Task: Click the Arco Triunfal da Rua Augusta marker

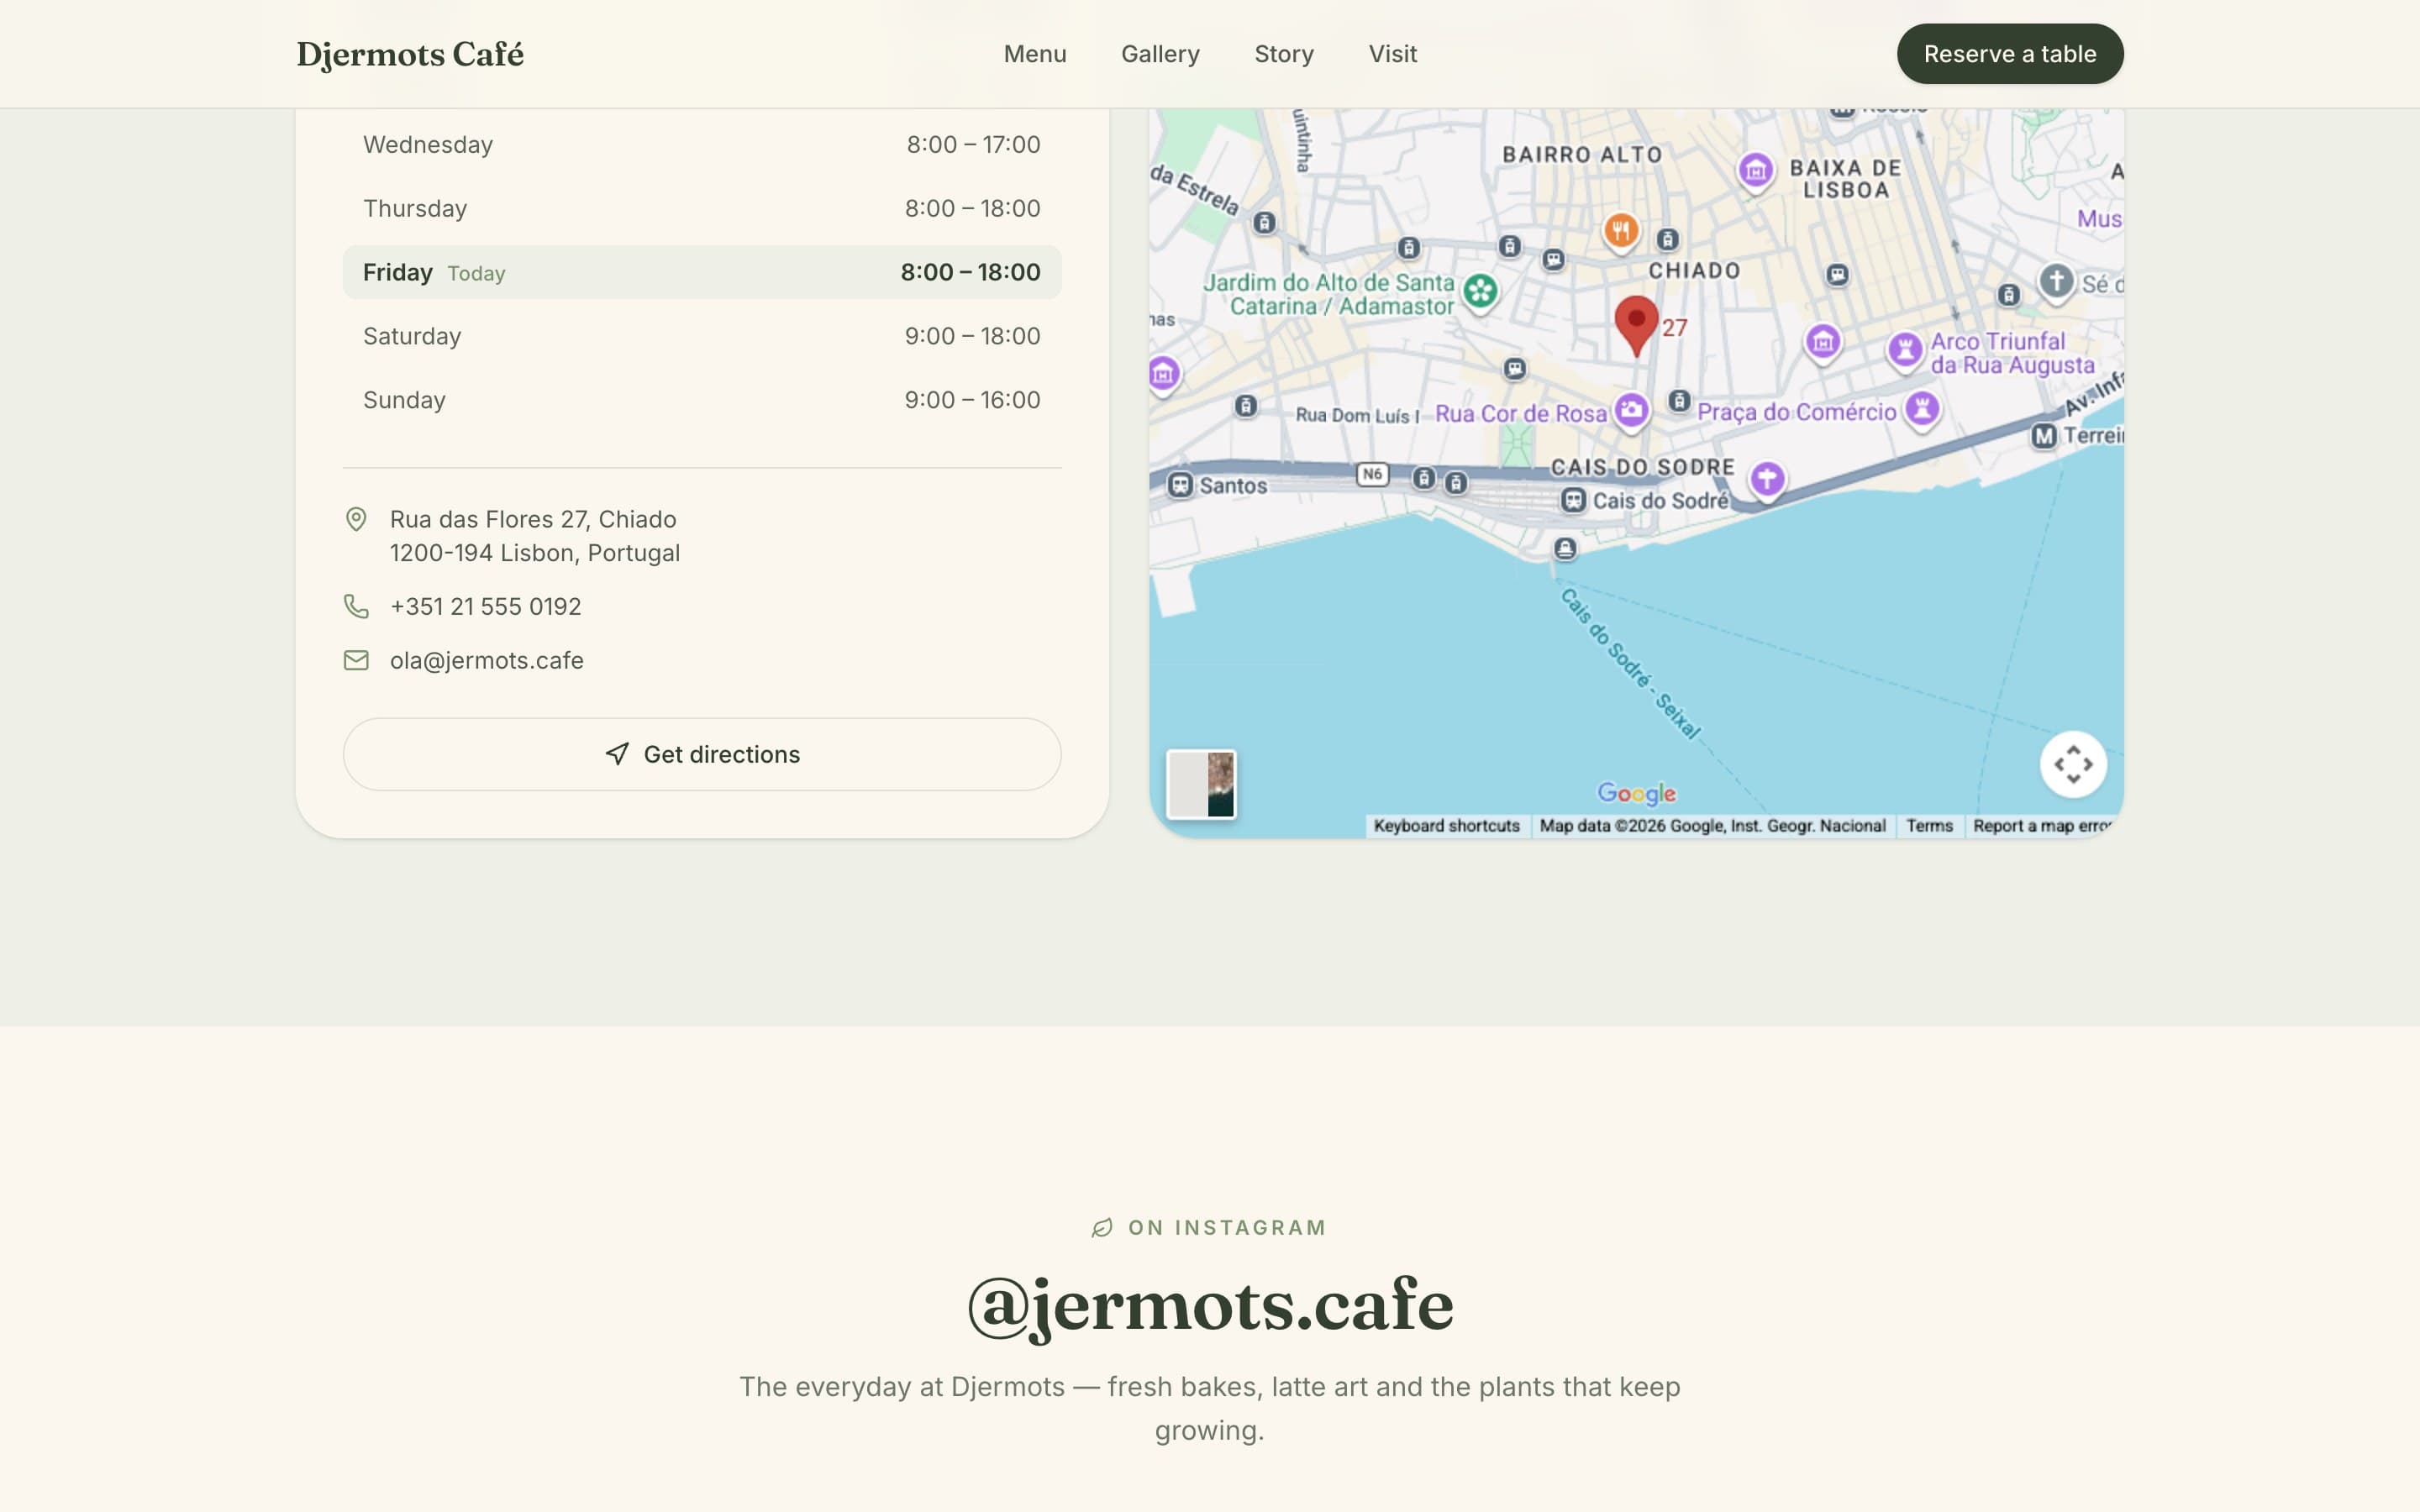Action: point(1905,350)
